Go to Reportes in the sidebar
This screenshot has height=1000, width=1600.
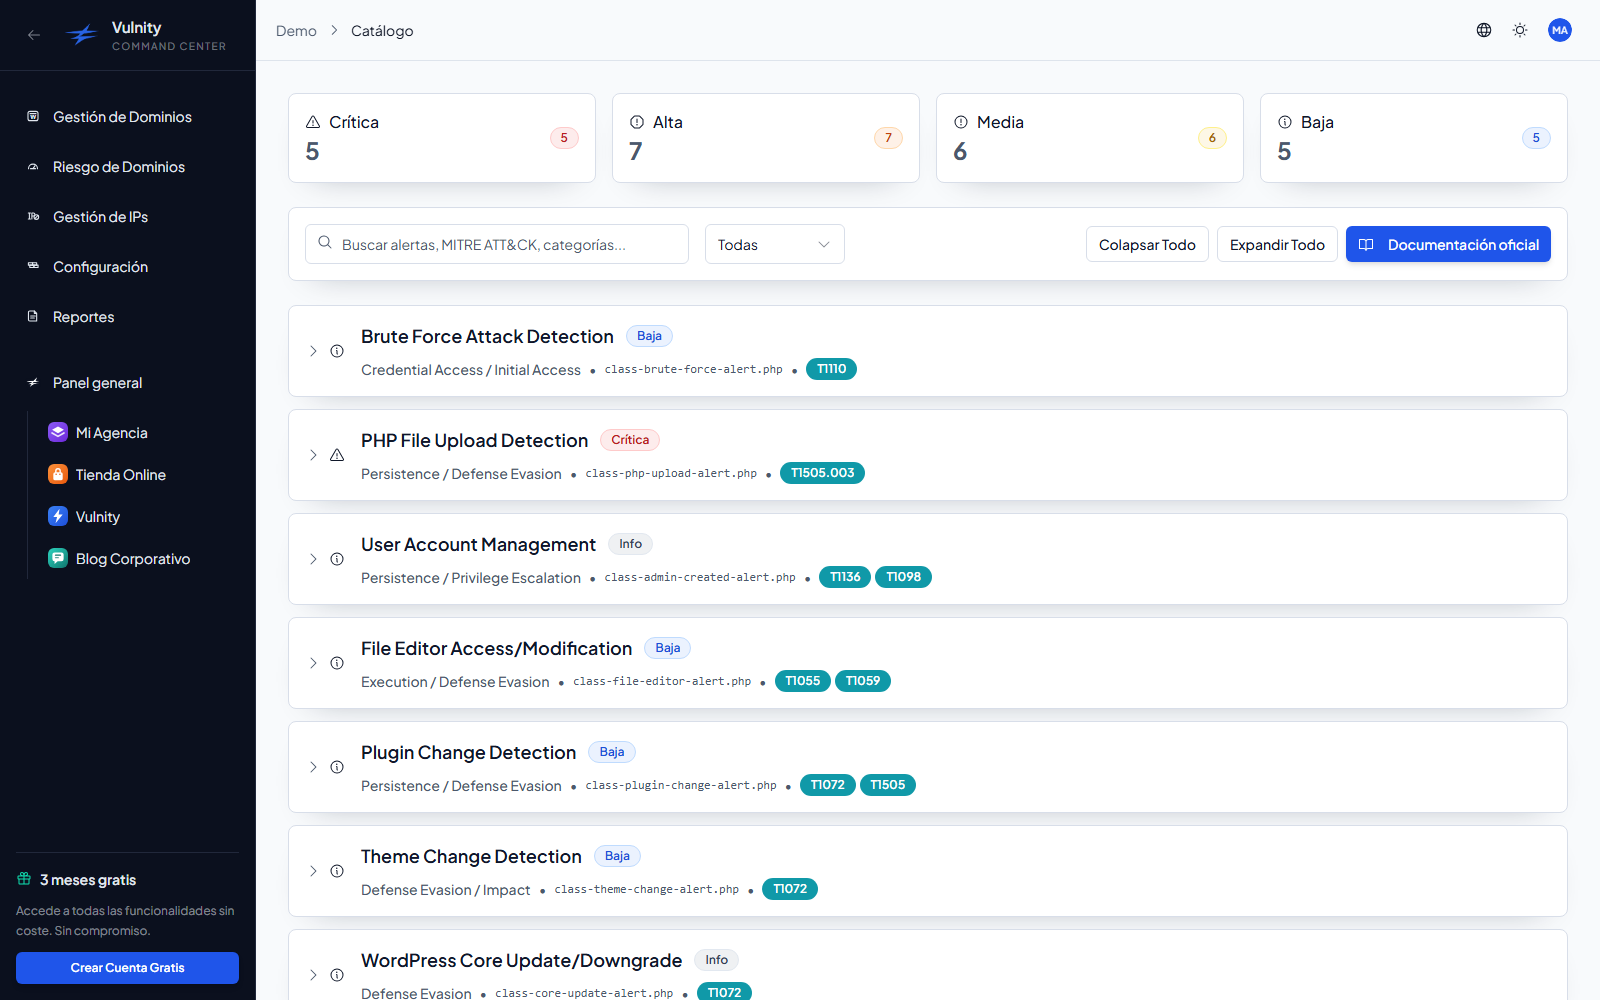click(83, 317)
